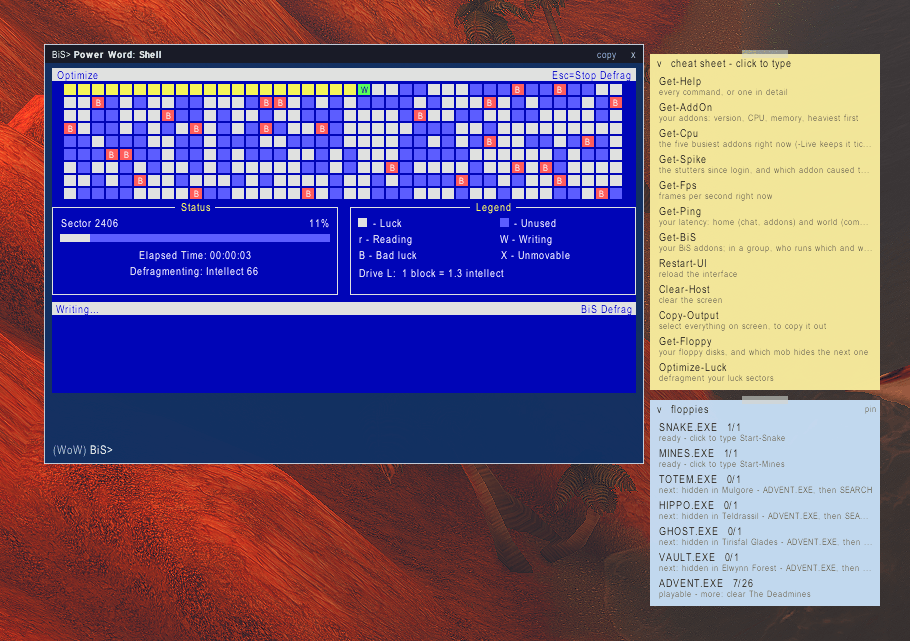Click the Get-Floppy command
The height and width of the screenshot is (641, 910).
point(765,346)
